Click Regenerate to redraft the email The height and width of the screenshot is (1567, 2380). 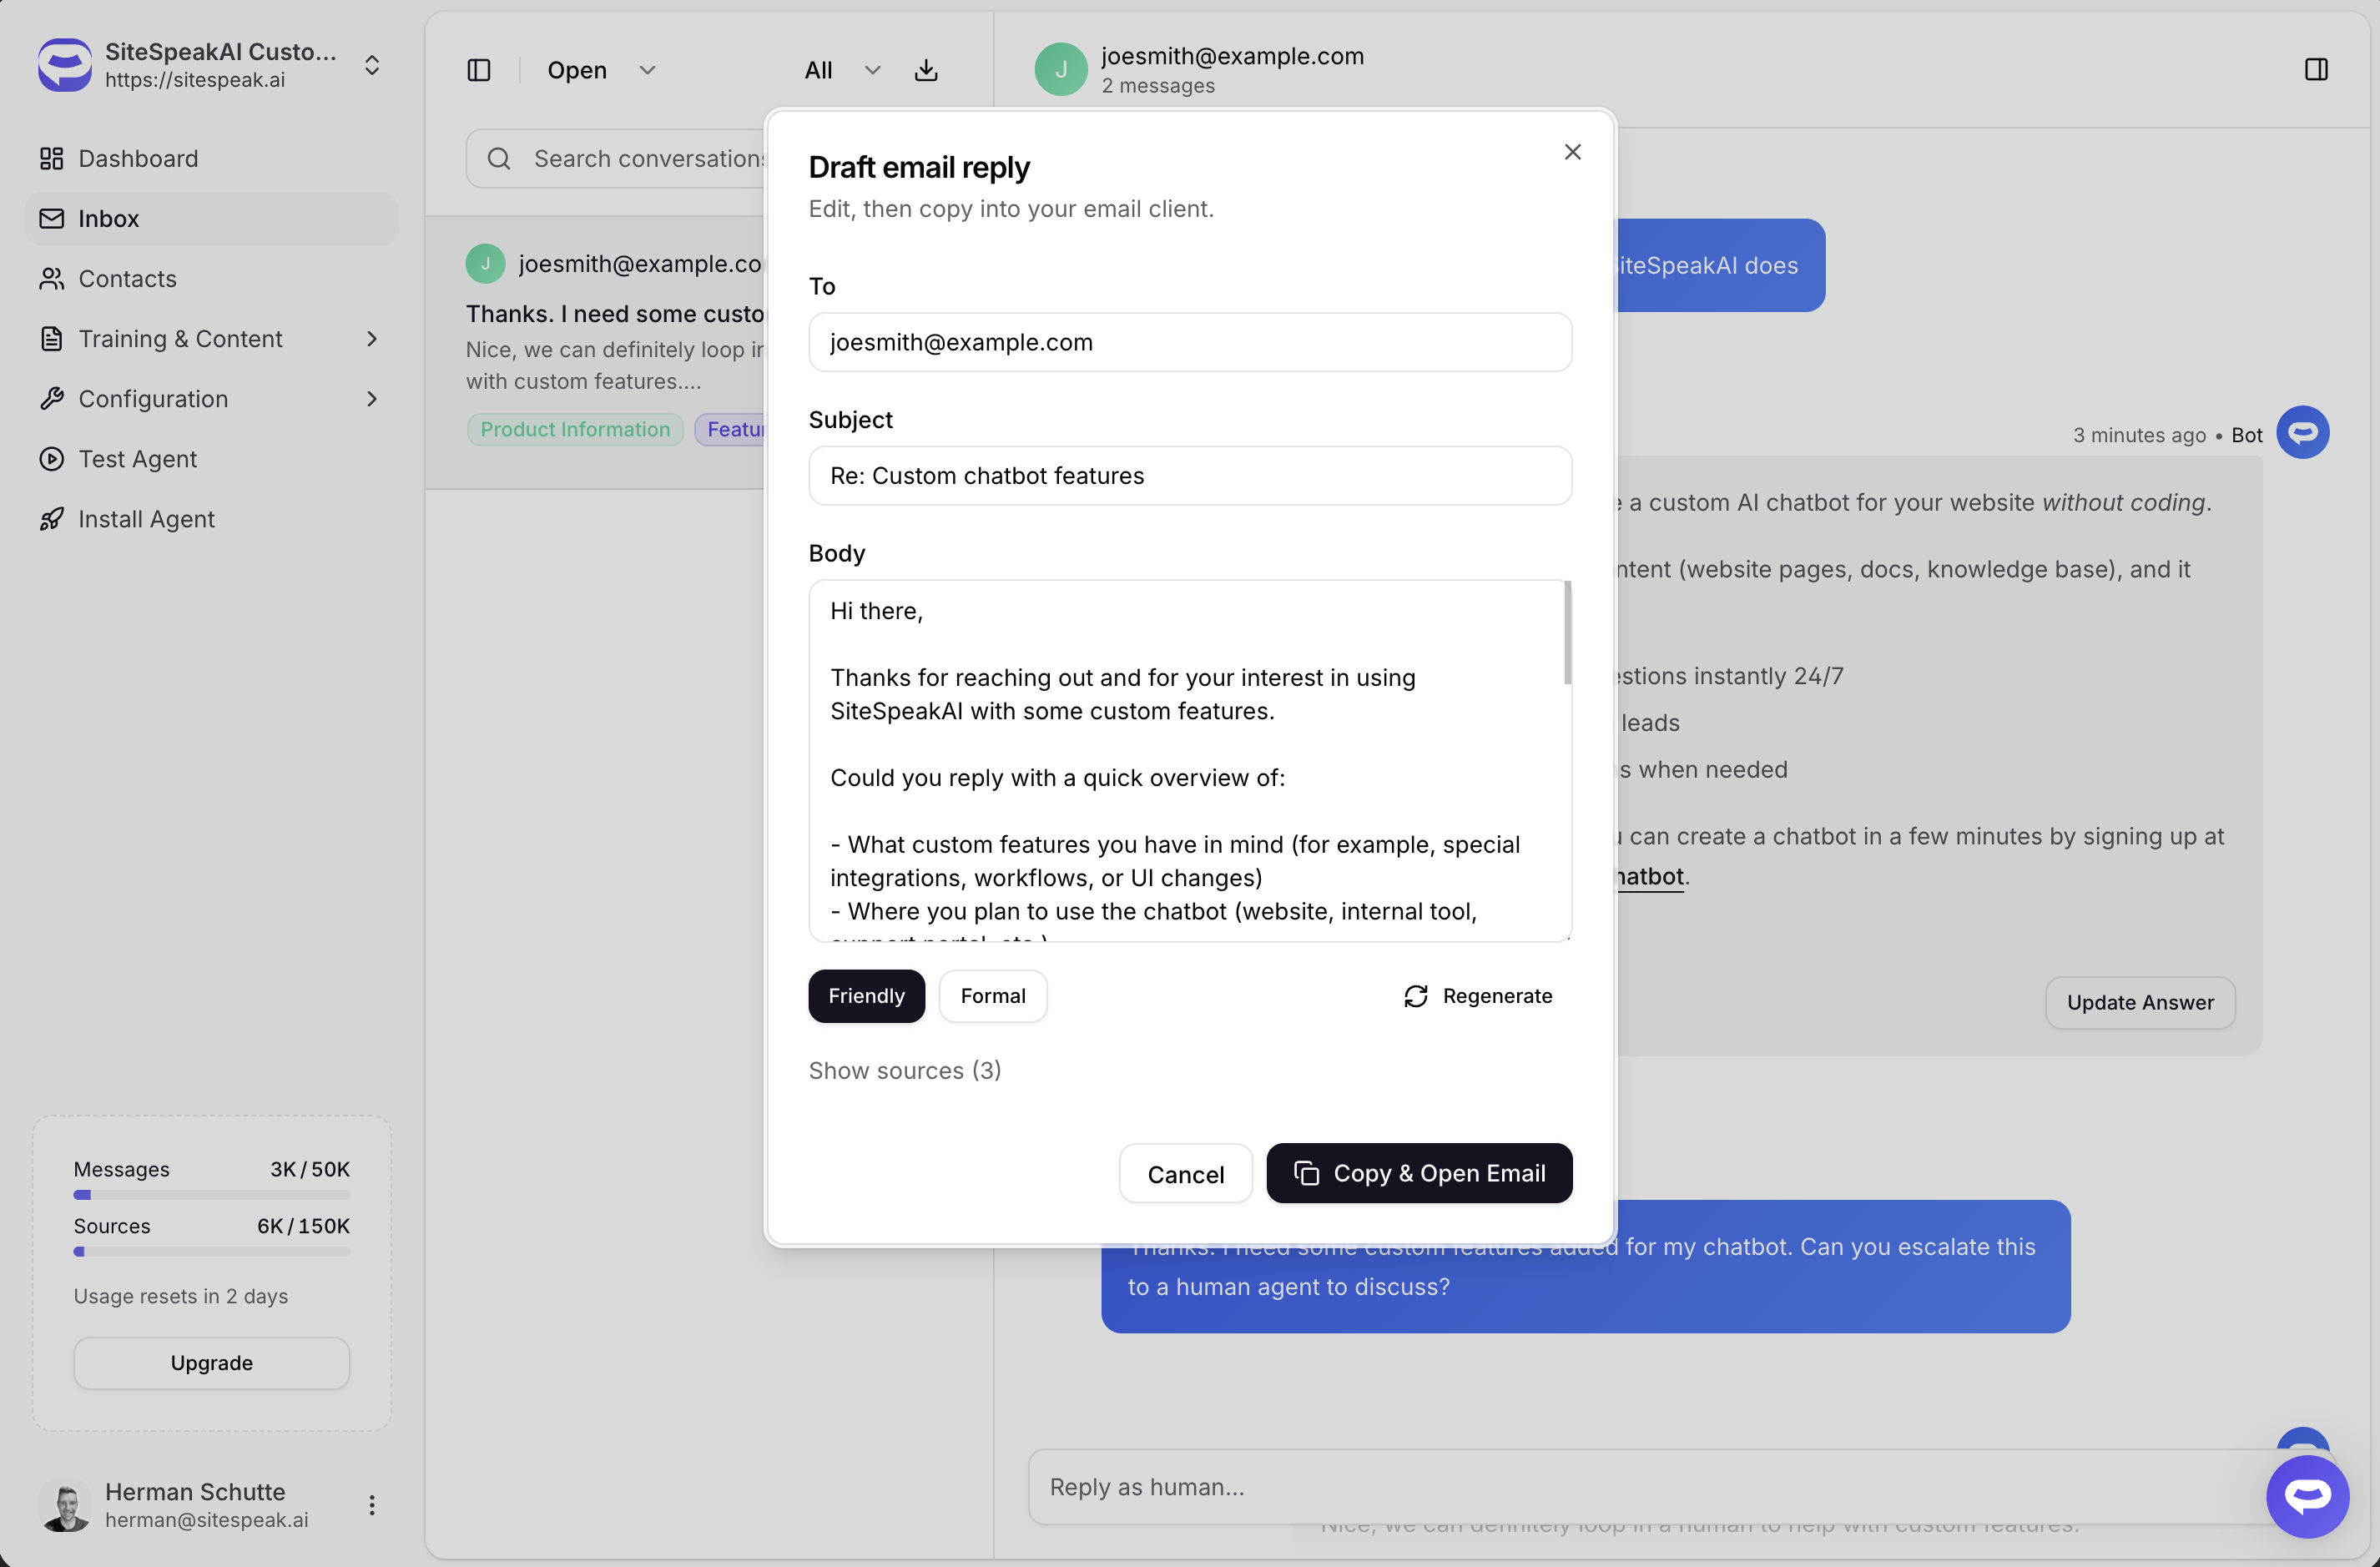(1477, 995)
